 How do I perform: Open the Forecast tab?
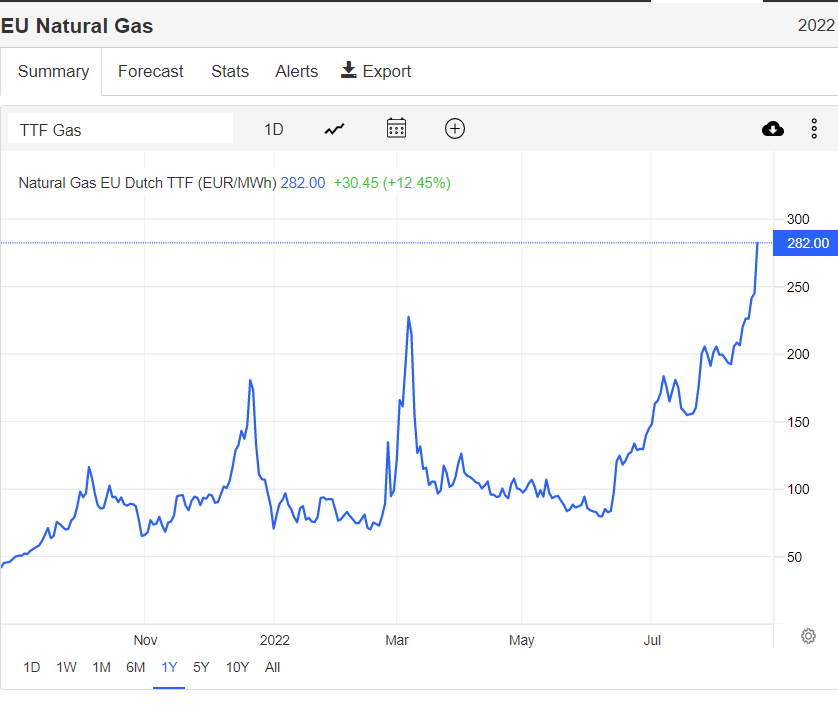(150, 71)
